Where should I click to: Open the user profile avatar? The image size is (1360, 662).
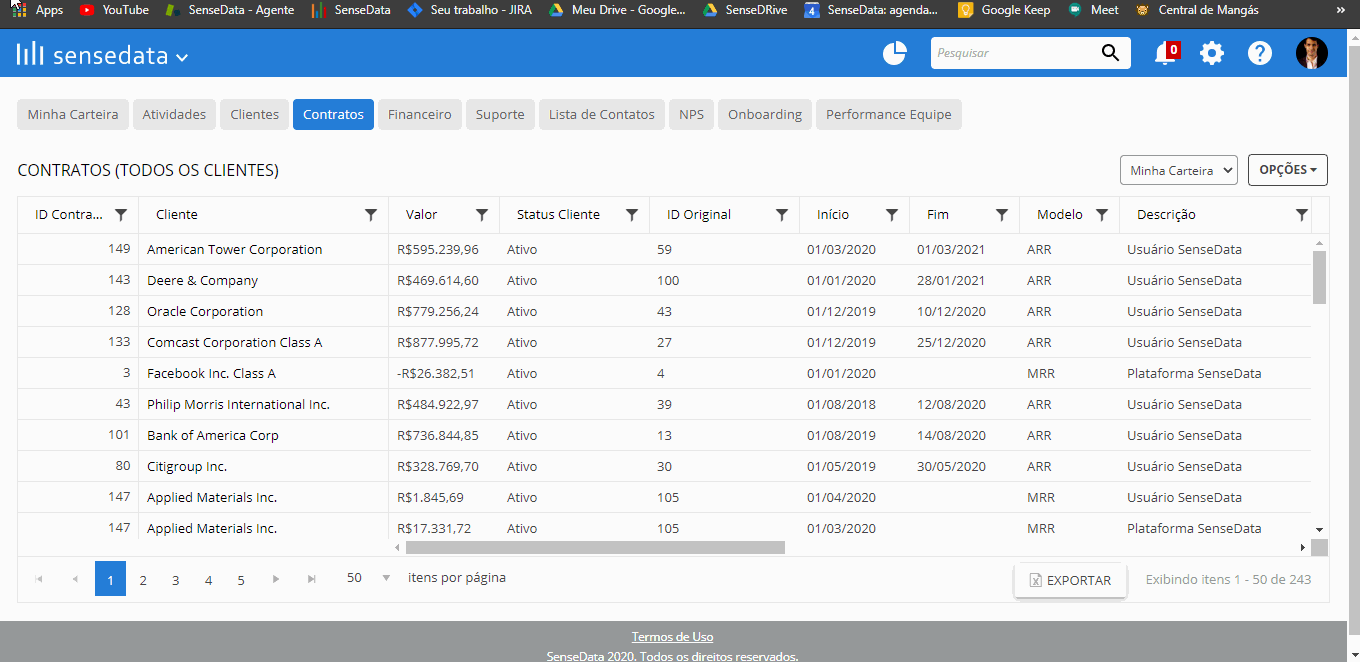[x=1312, y=54]
